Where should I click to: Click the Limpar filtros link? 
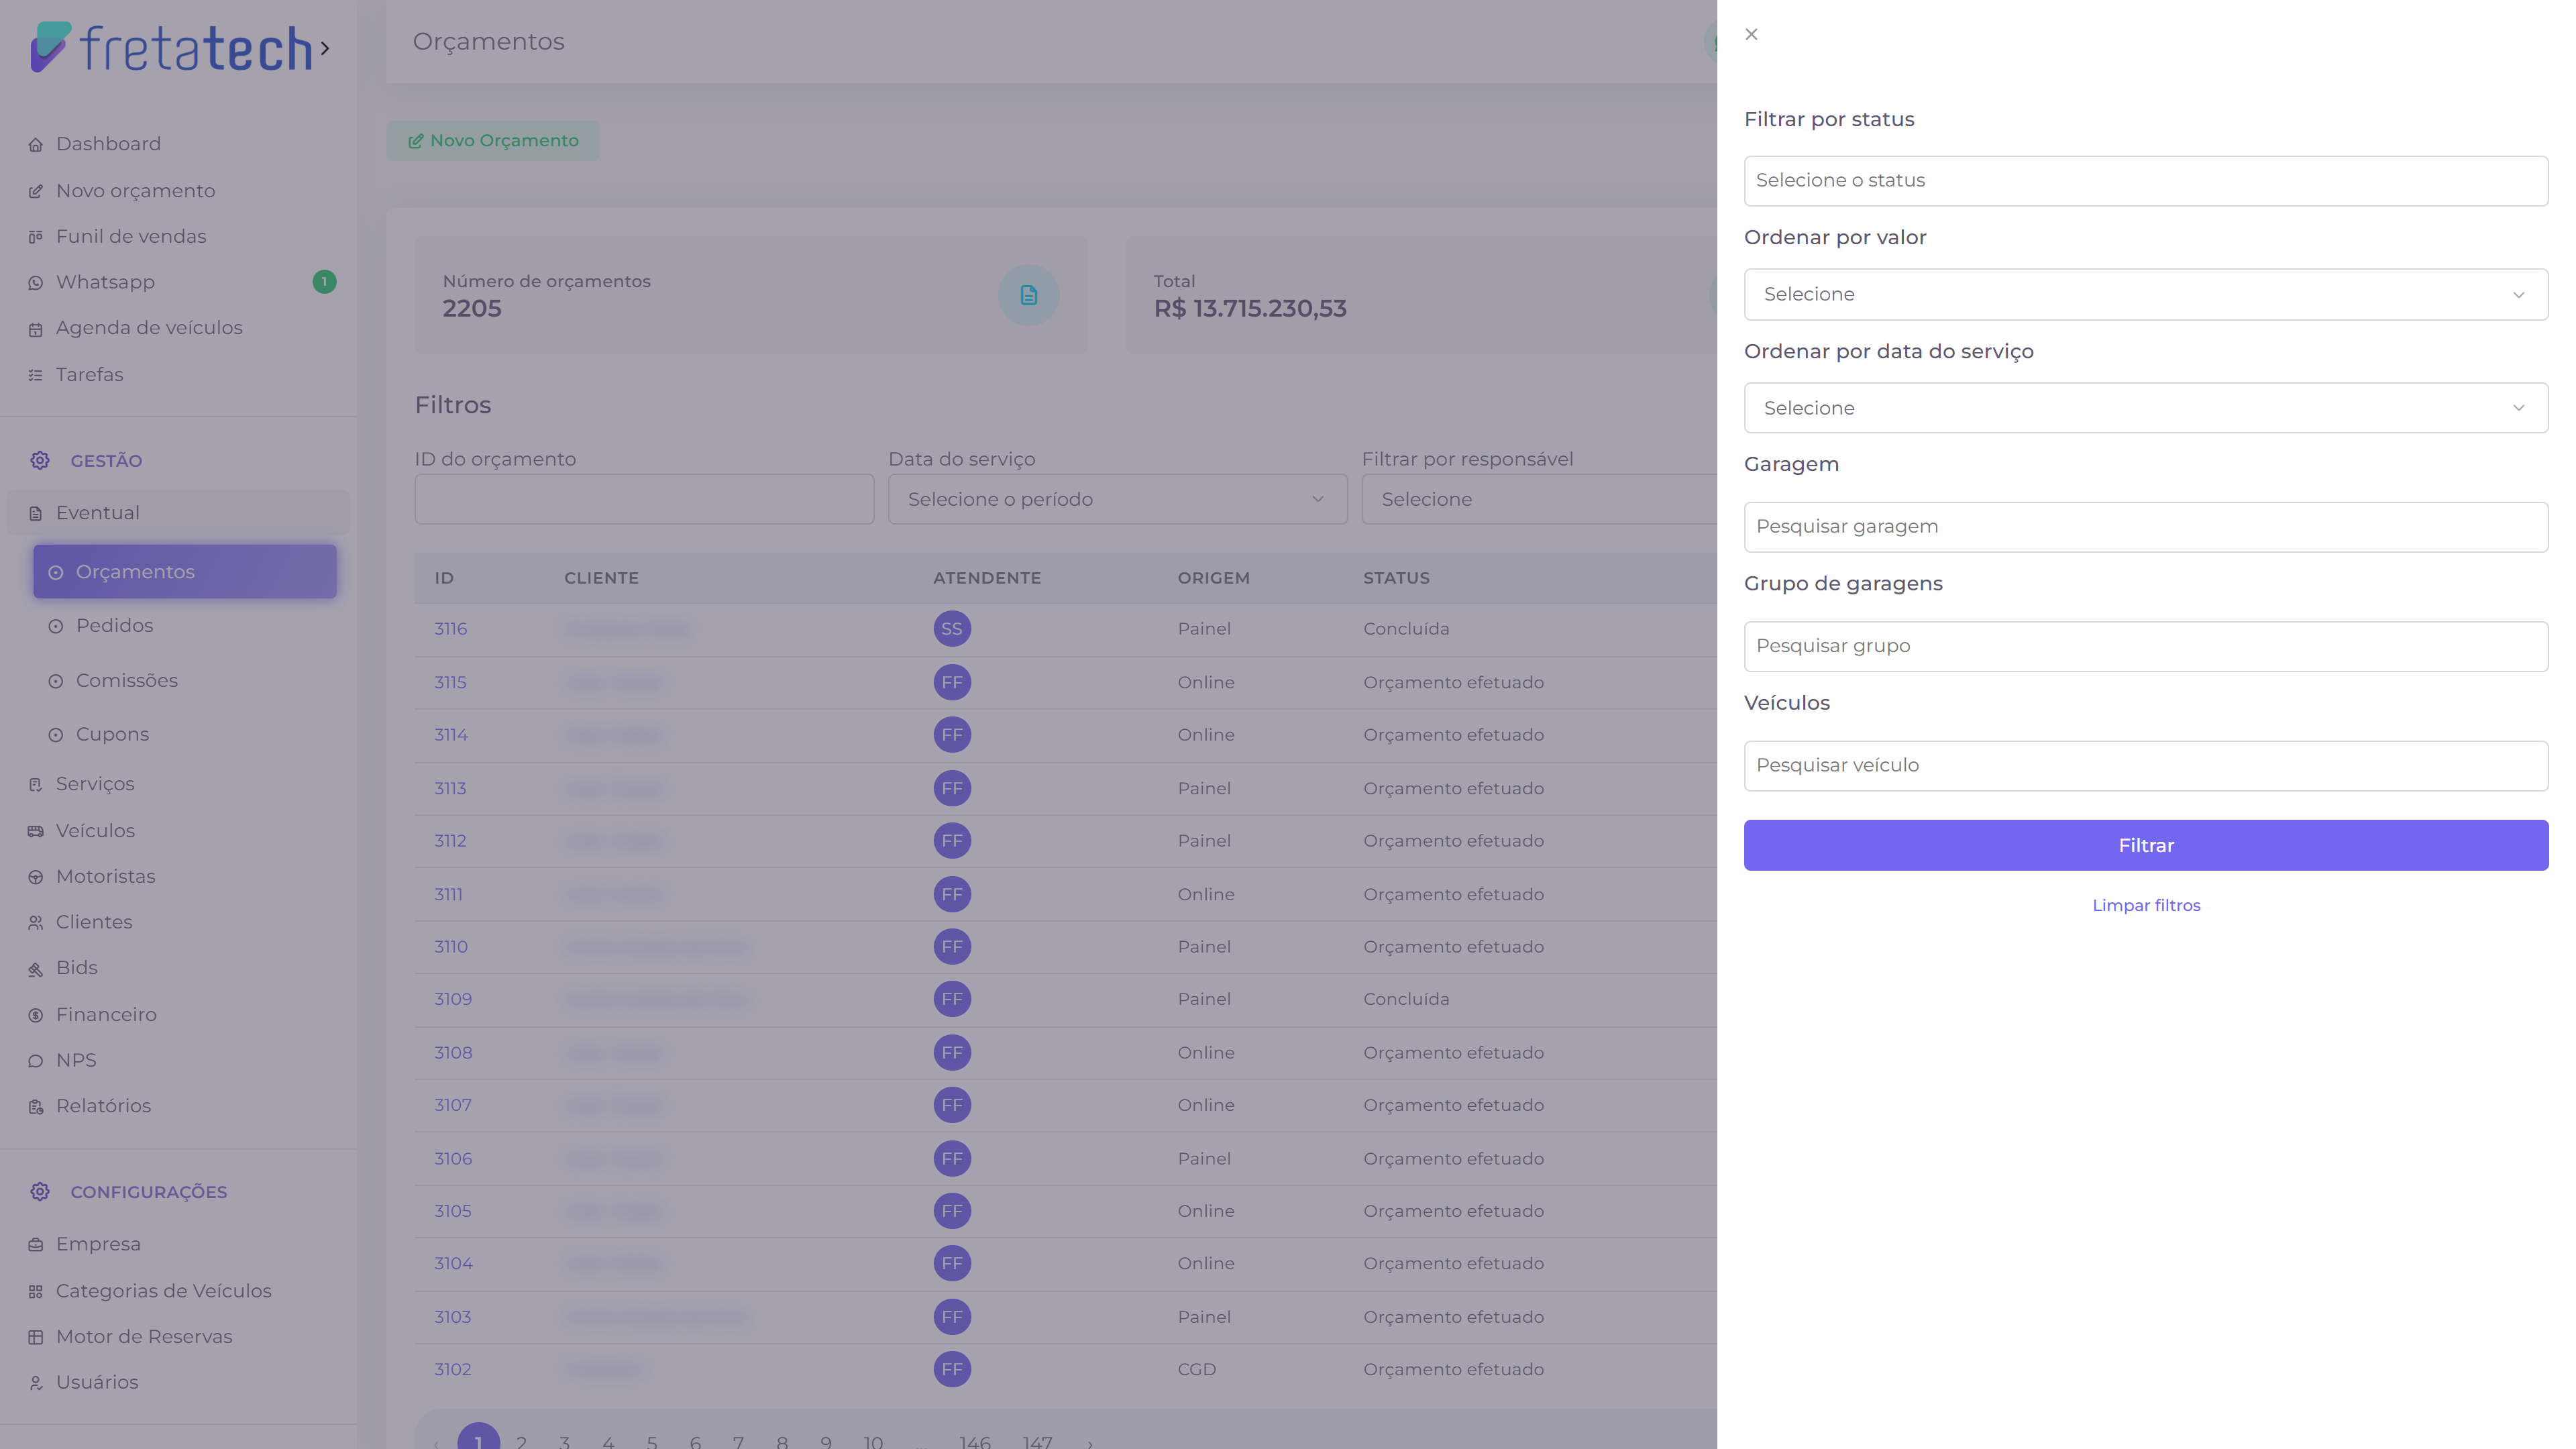2146,905
